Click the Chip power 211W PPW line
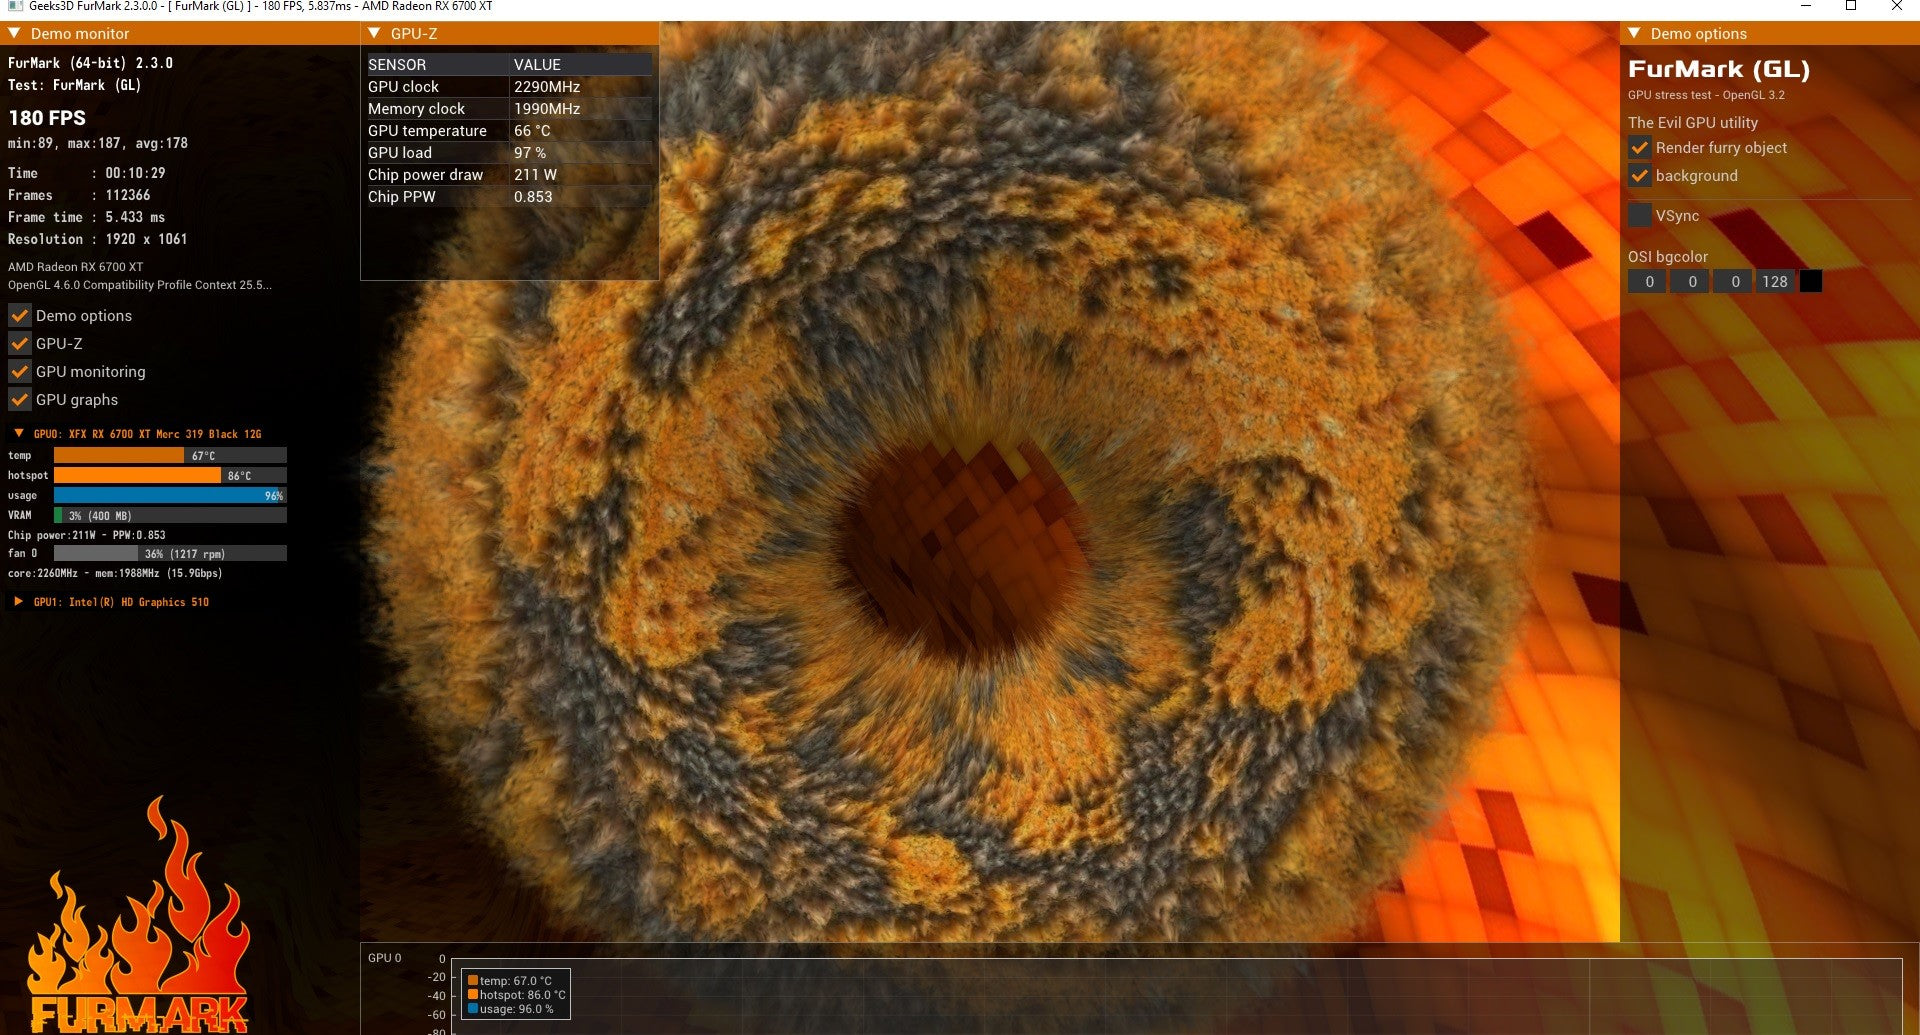Screen dimensions: 1920x1035 [86, 535]
